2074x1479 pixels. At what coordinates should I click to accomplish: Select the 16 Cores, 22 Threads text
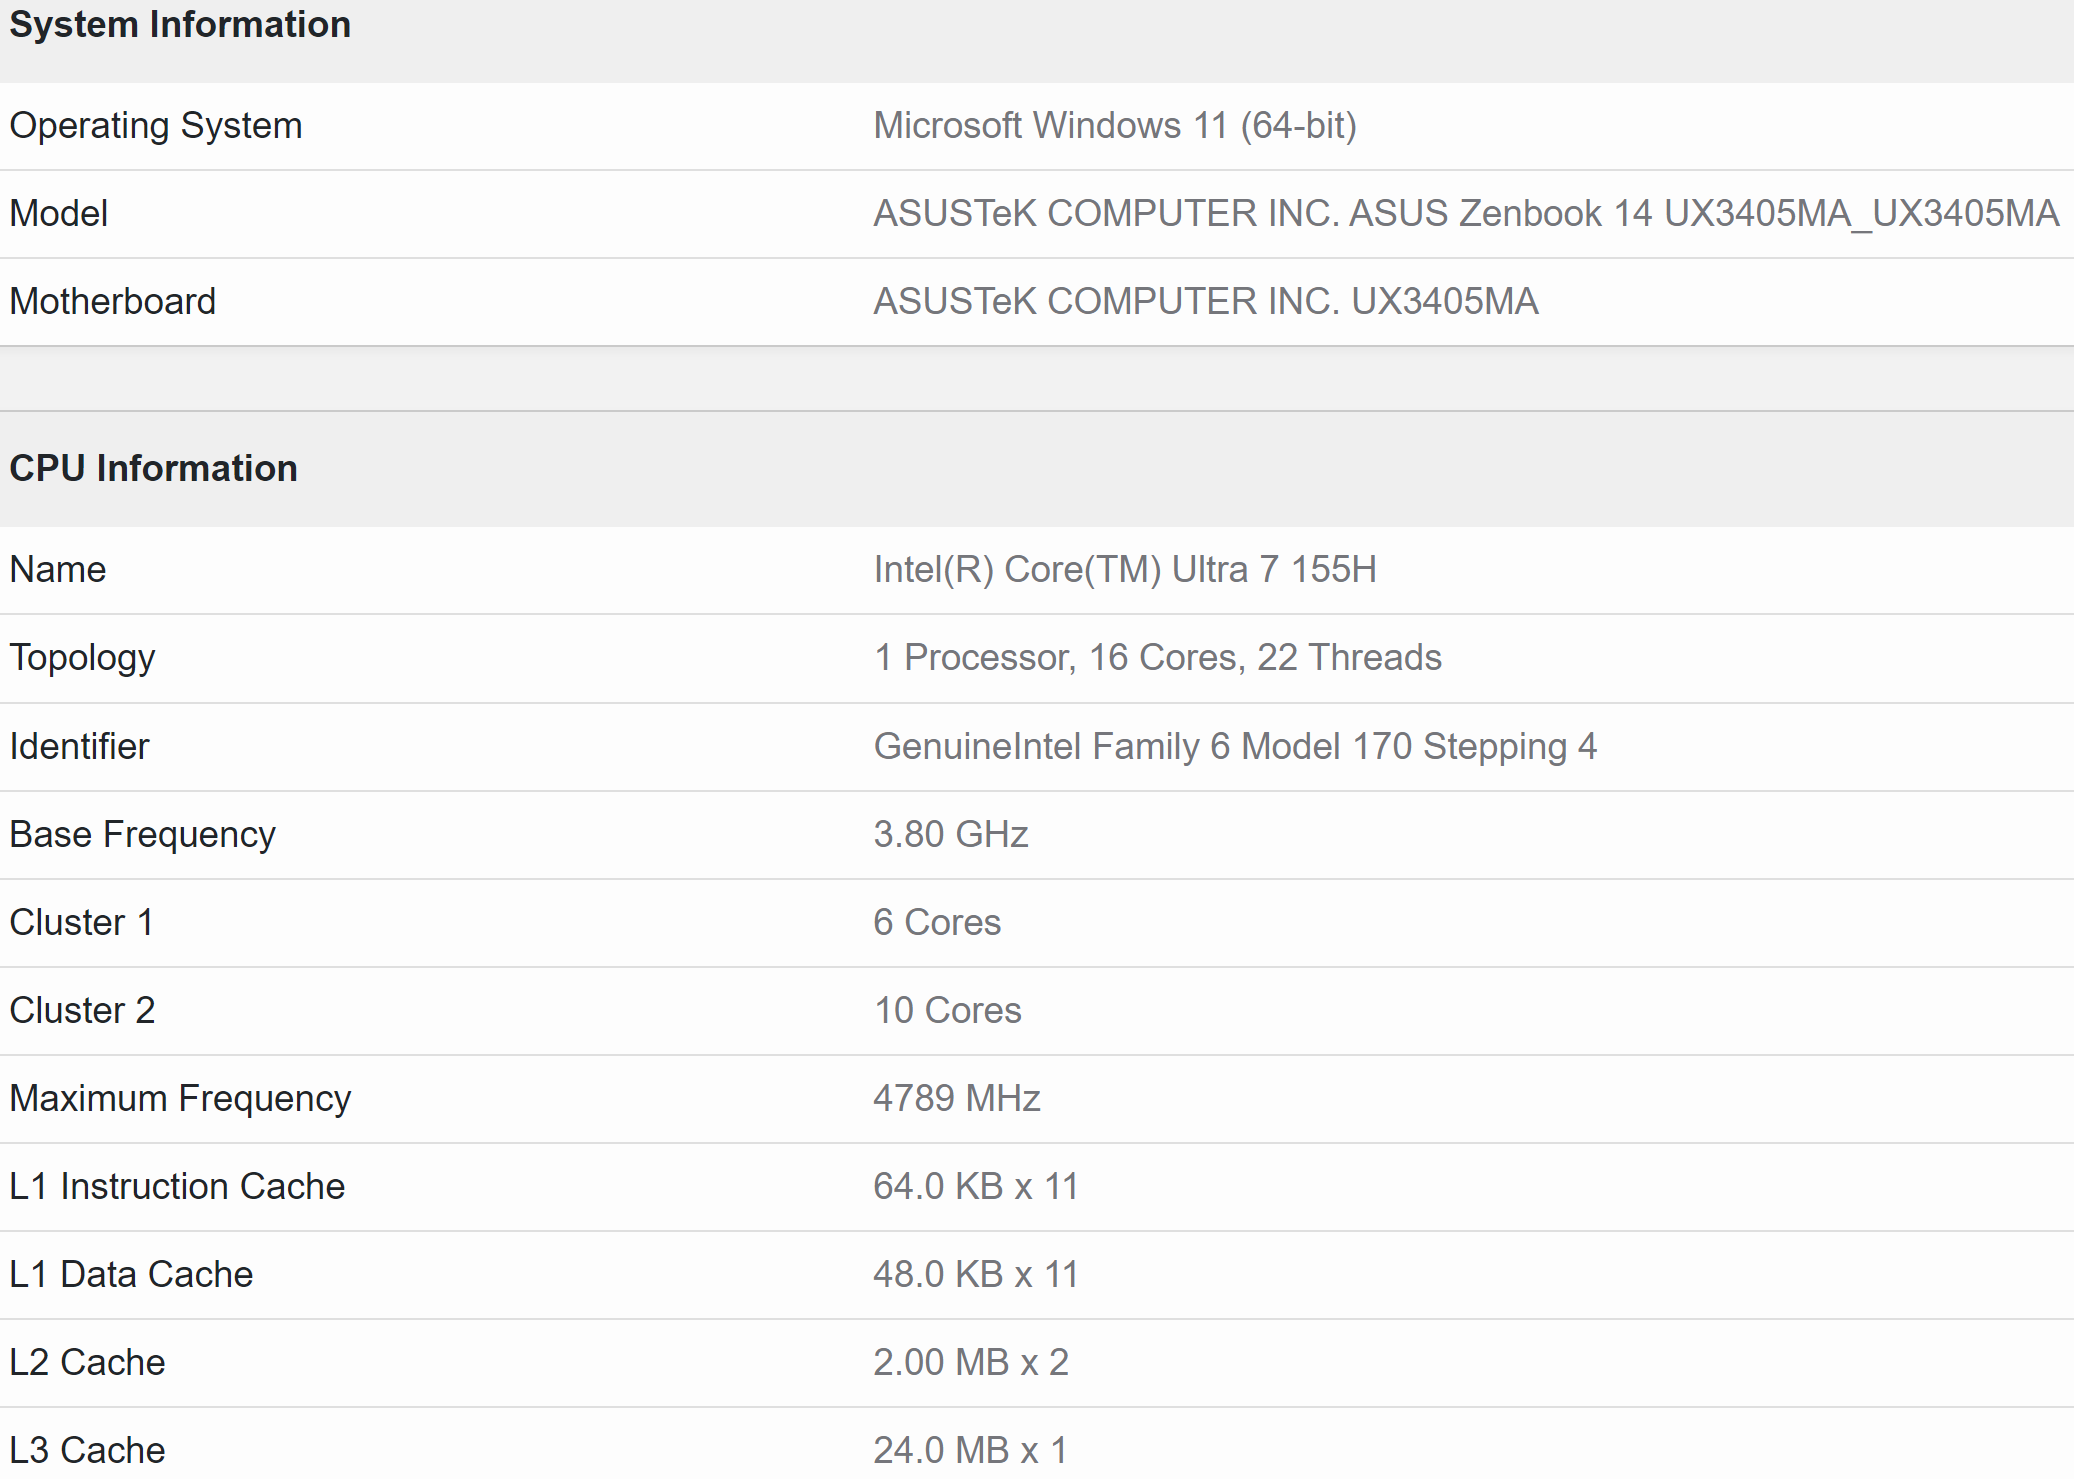tap(1264, 658)
